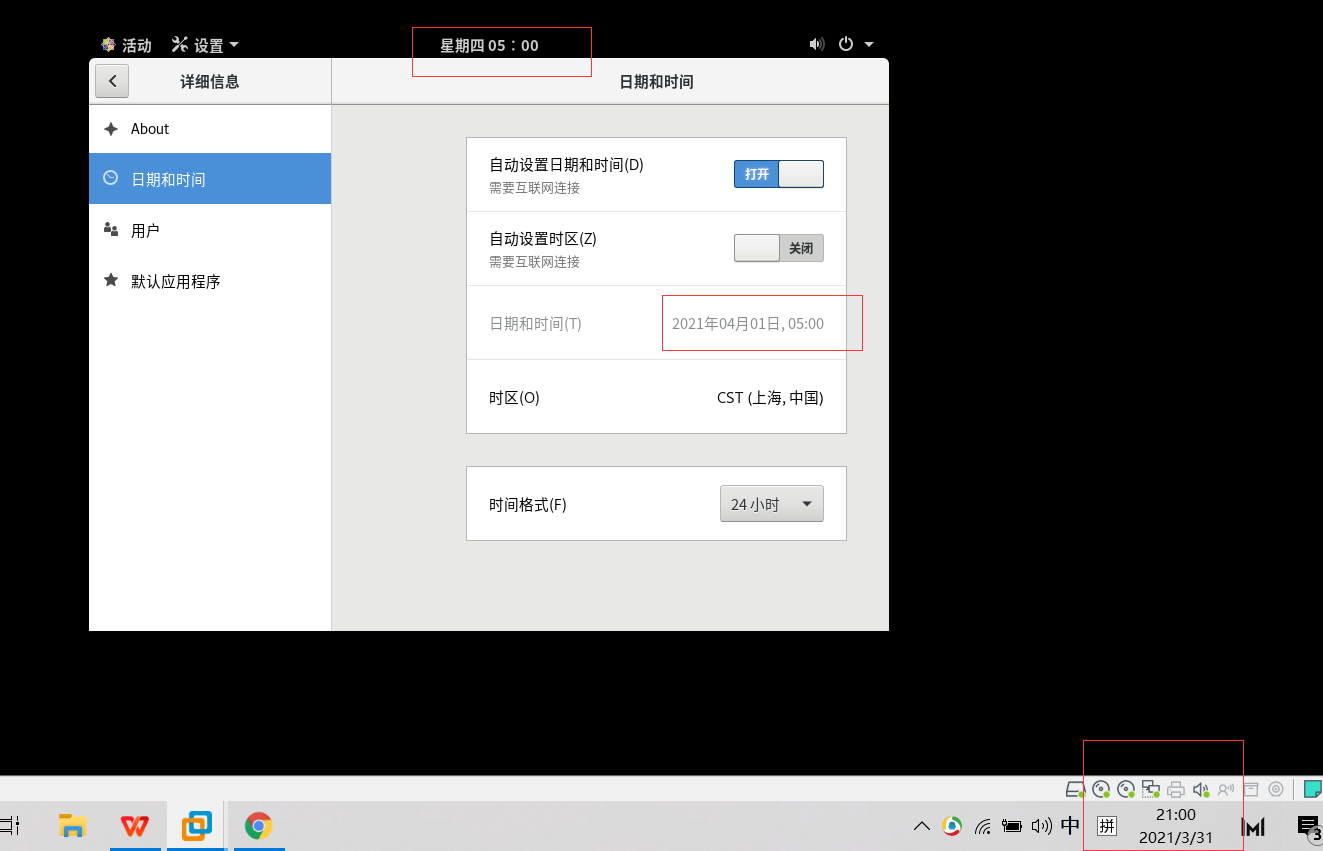Click the colorful round tray app icon
The height and width of the screenshot is (851, 1323).
tap(952, 826)
